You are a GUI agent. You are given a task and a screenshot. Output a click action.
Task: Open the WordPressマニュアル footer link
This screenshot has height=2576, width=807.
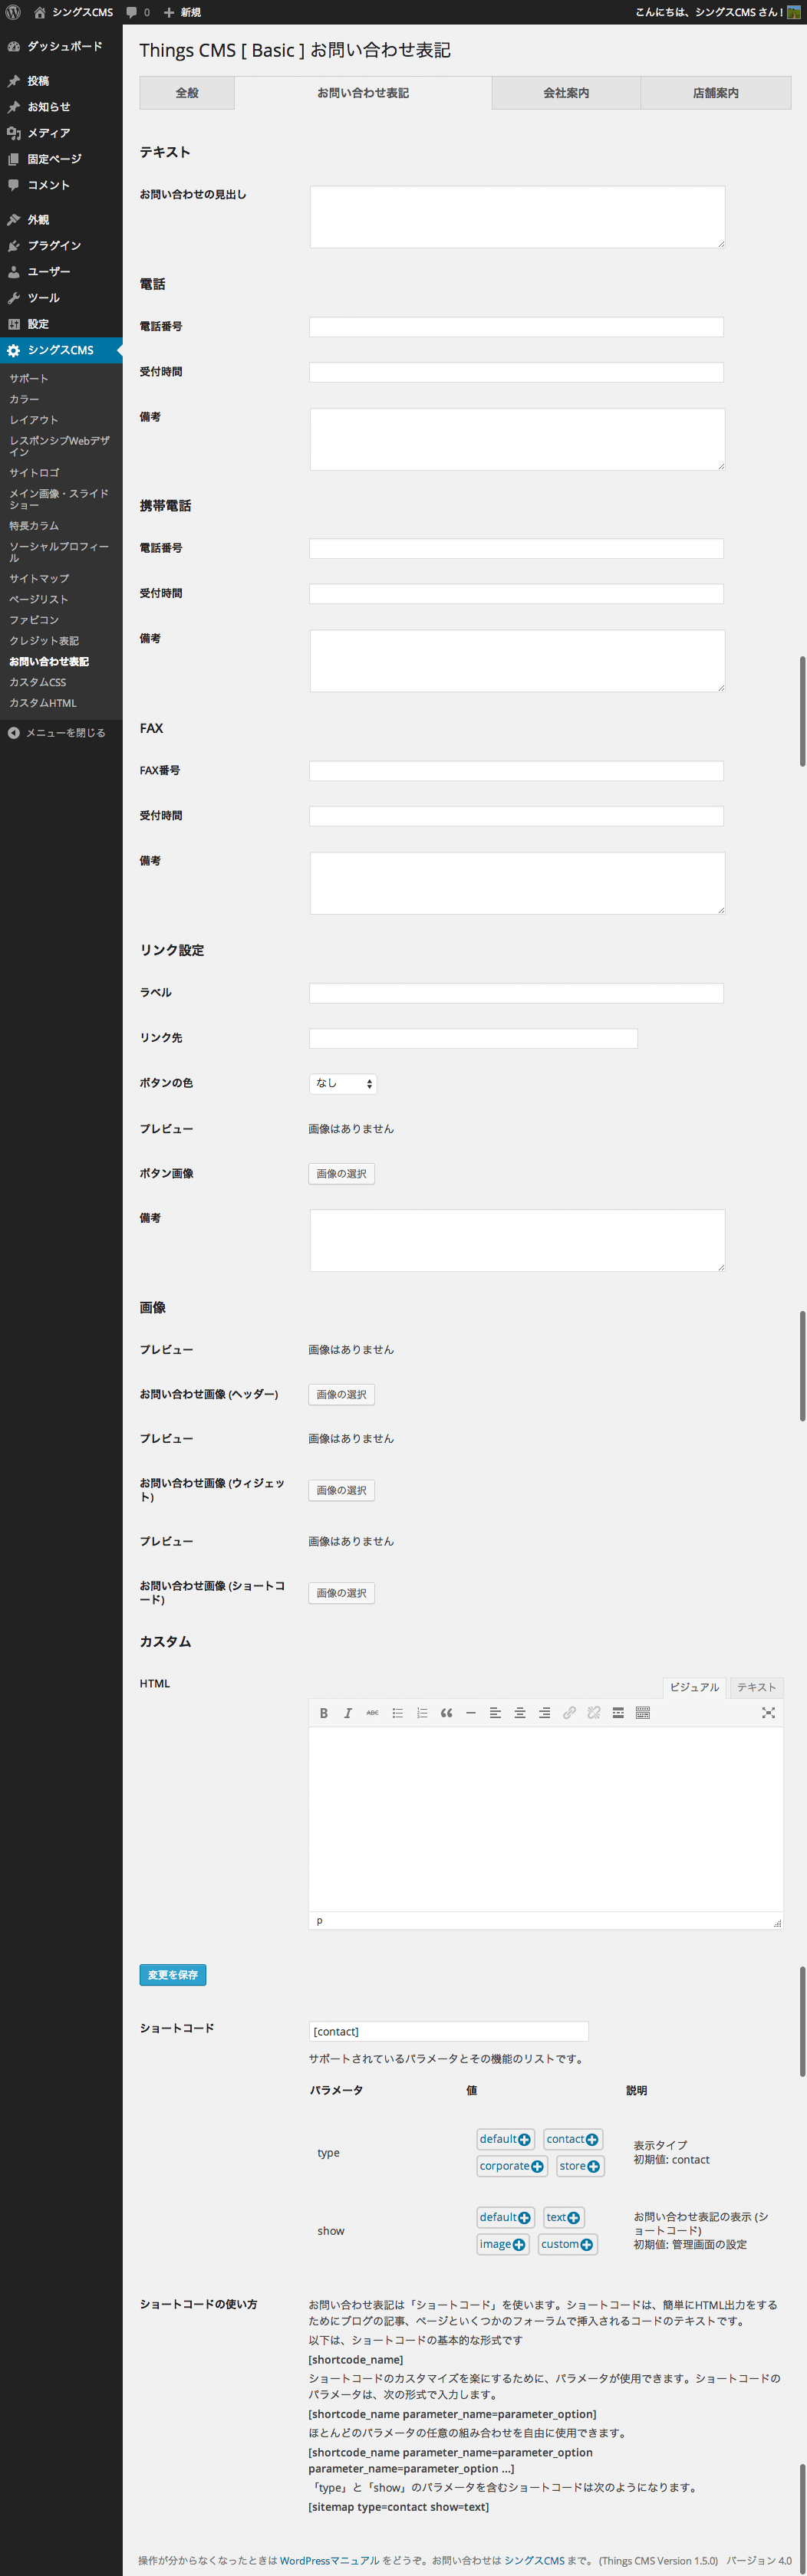[329, 2561]
